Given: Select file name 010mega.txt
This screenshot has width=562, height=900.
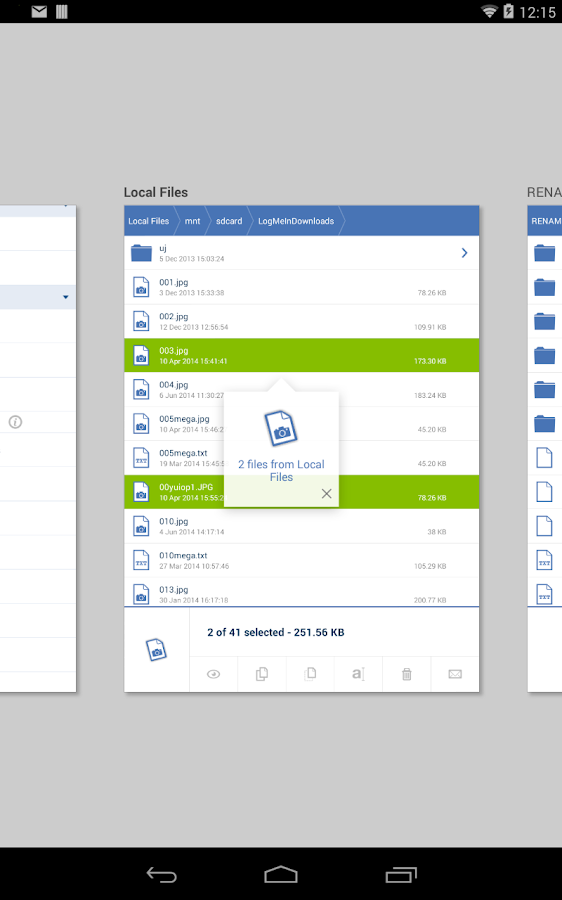Looking at the screenshot, I should click(x=183, y=556).
